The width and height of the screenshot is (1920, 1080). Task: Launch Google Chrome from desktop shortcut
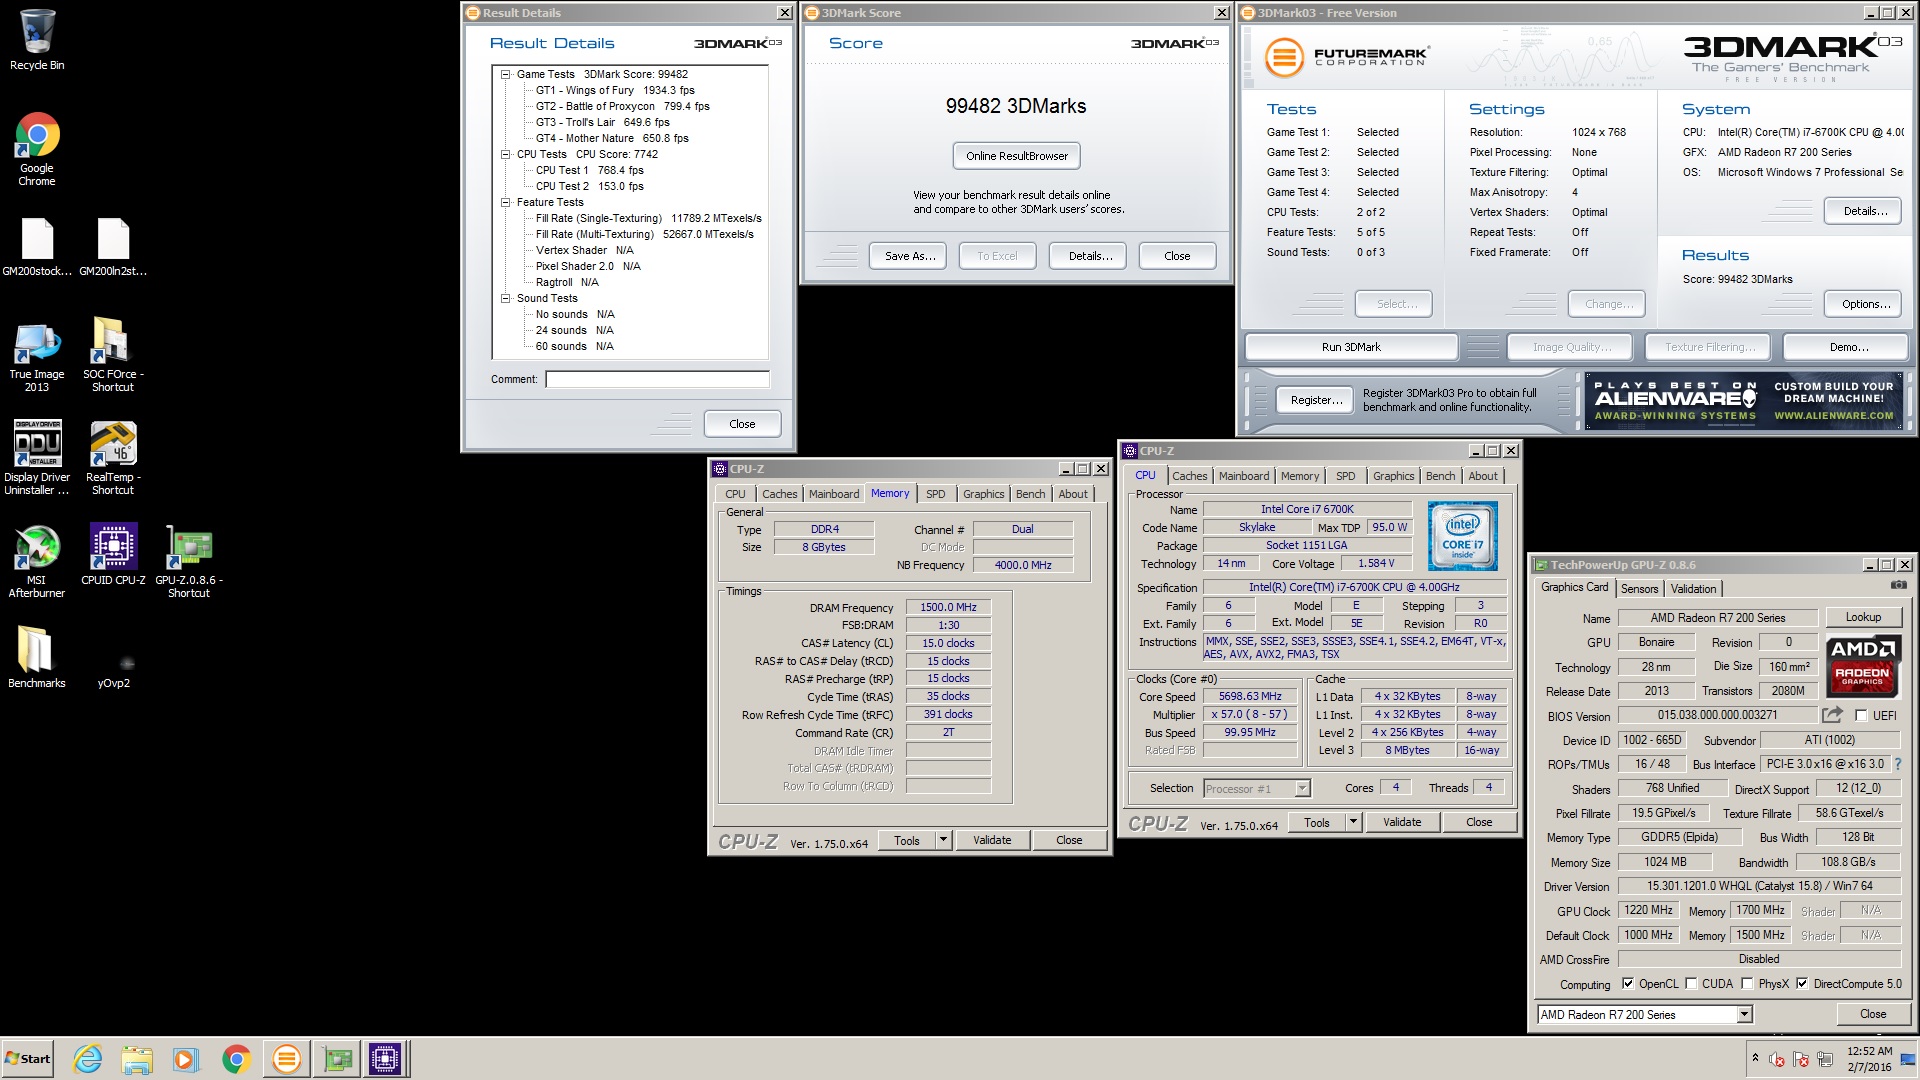tap(37, 149)
